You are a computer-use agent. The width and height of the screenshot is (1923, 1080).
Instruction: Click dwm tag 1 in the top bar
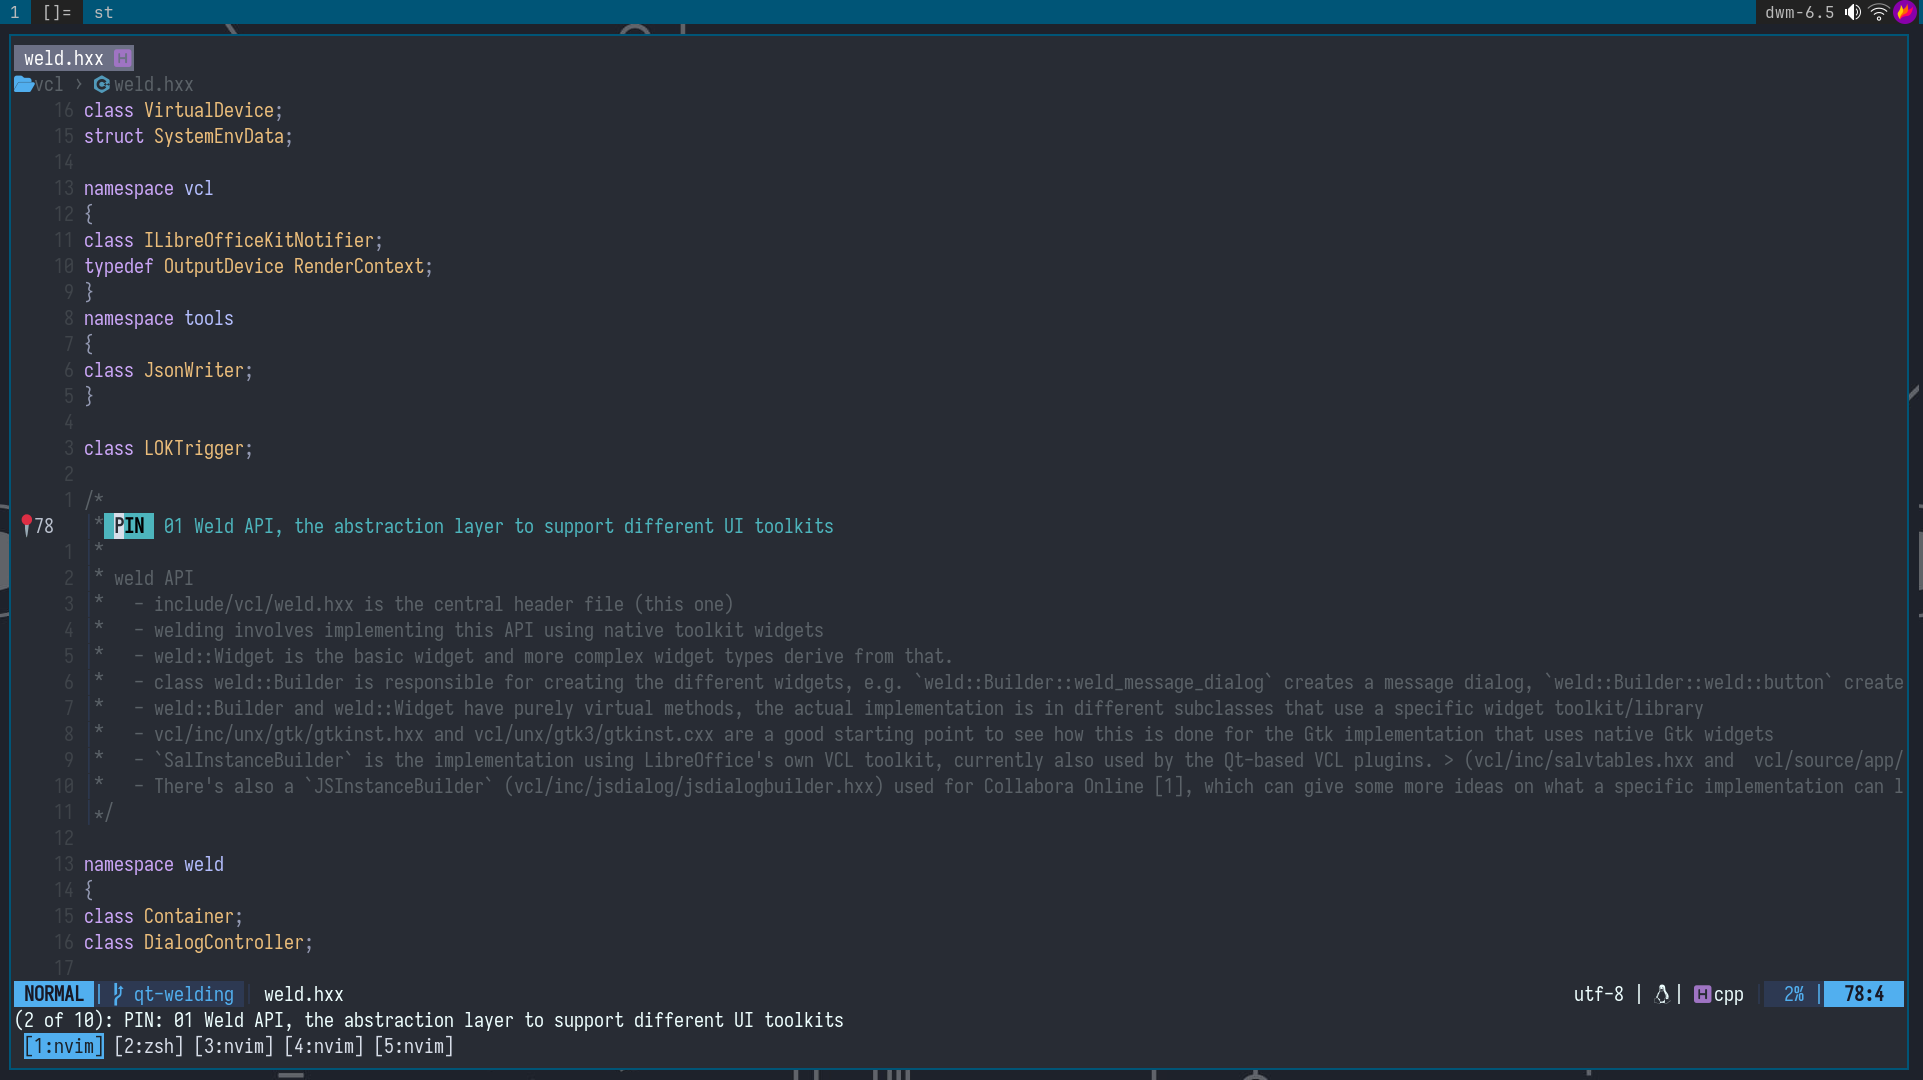(15, 12)
